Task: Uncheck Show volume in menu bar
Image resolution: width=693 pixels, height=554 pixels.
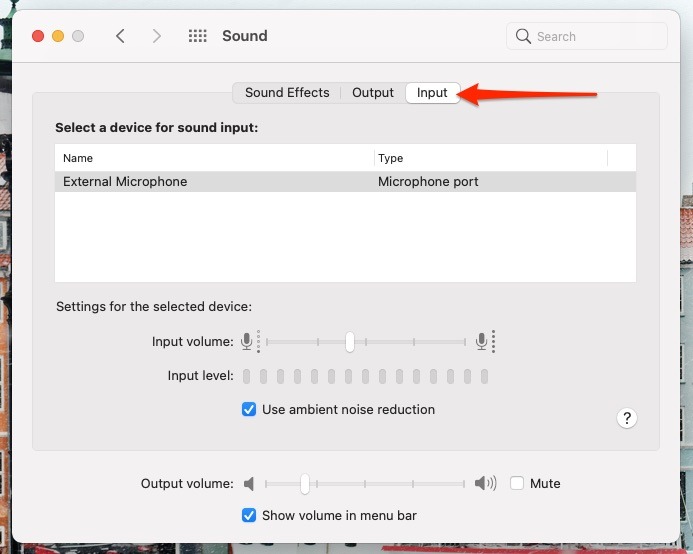Action: 249,515
